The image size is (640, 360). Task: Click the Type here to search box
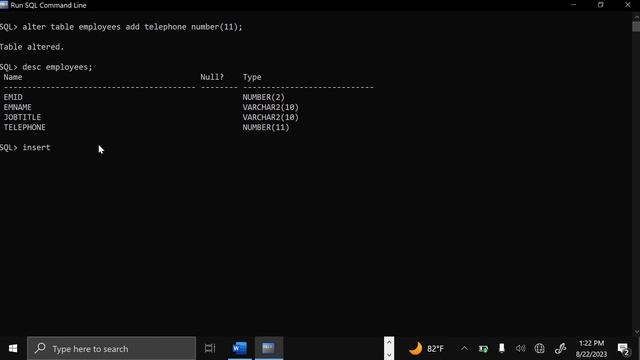(111, 349)
